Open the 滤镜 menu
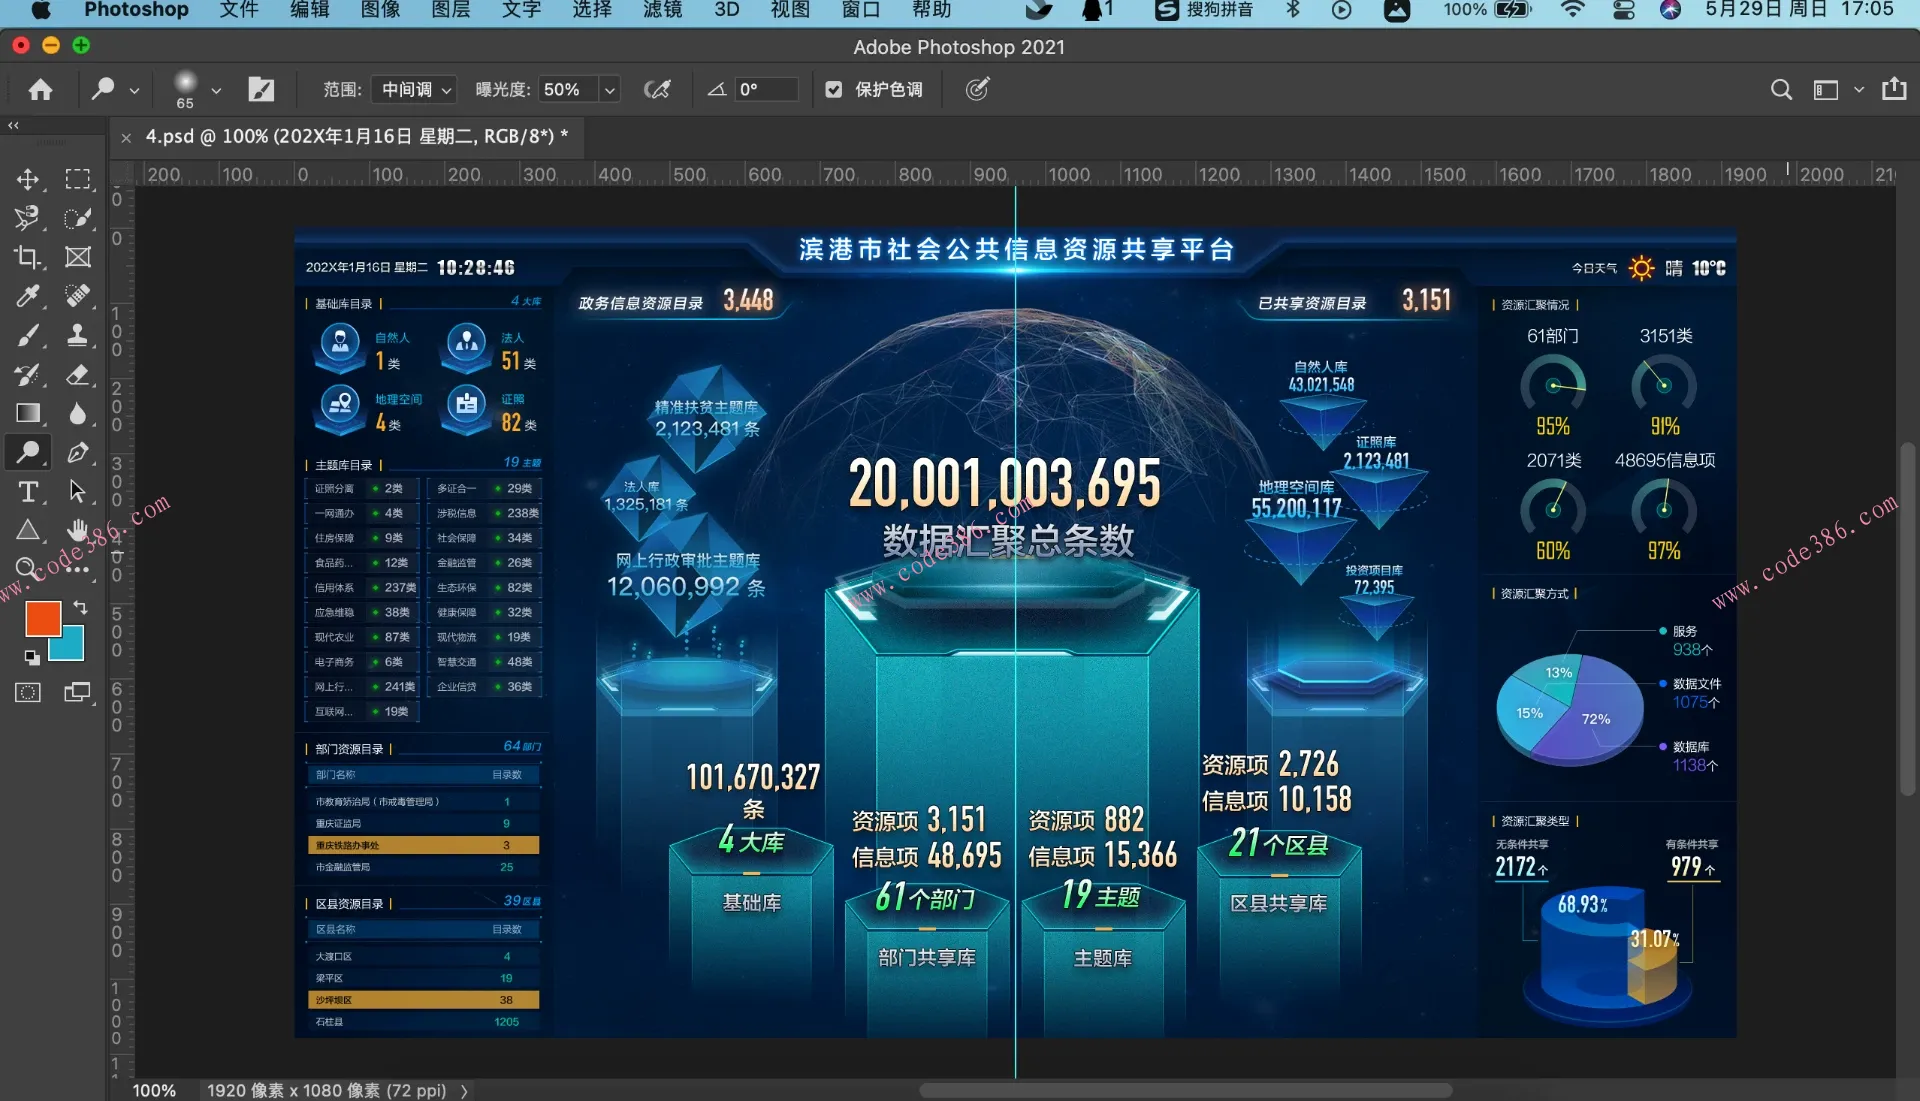1920x1101 pixels. pyautogui.click(x=662, y=10)
